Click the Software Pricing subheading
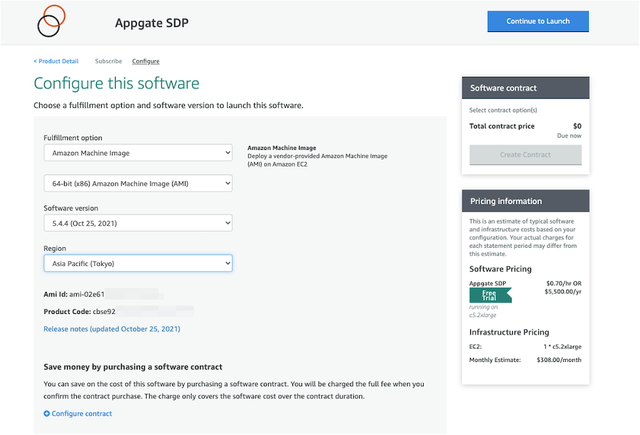 [x=500, y=269]
